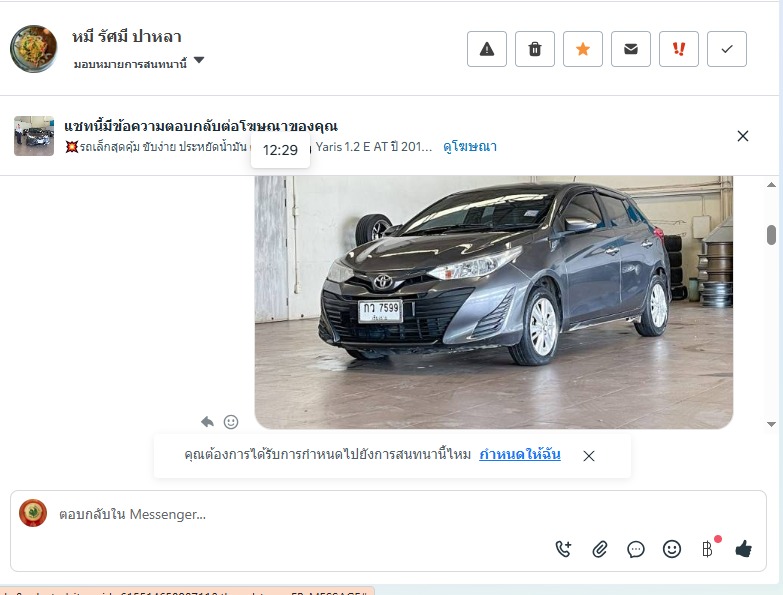Open payment request baht icon

tap(708, 549)
